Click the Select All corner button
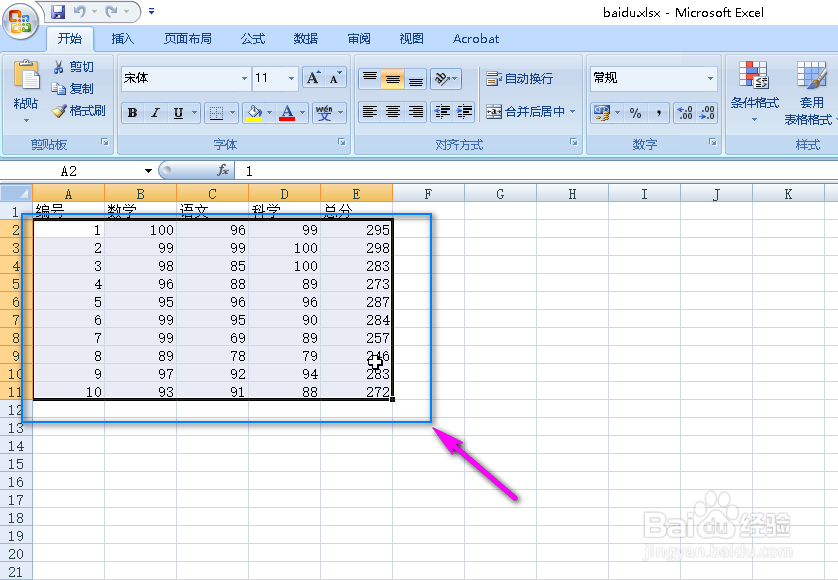Screen dimensions: 838x580 [x=16, y=193]
